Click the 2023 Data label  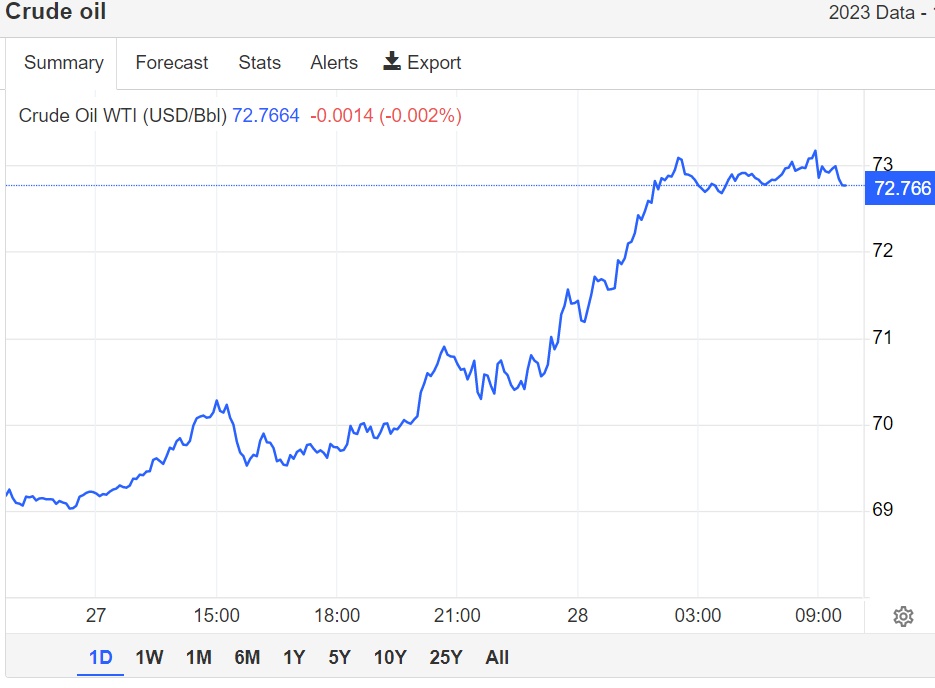(871, 13)
